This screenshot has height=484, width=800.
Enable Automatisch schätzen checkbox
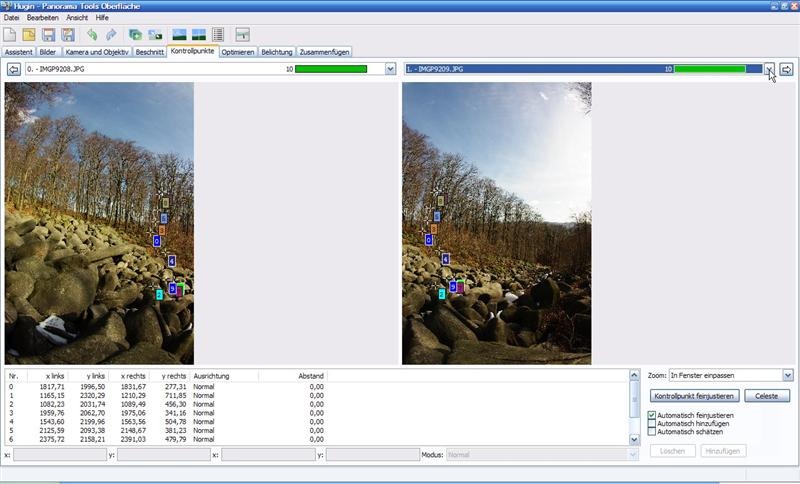[x=652, y=432]
